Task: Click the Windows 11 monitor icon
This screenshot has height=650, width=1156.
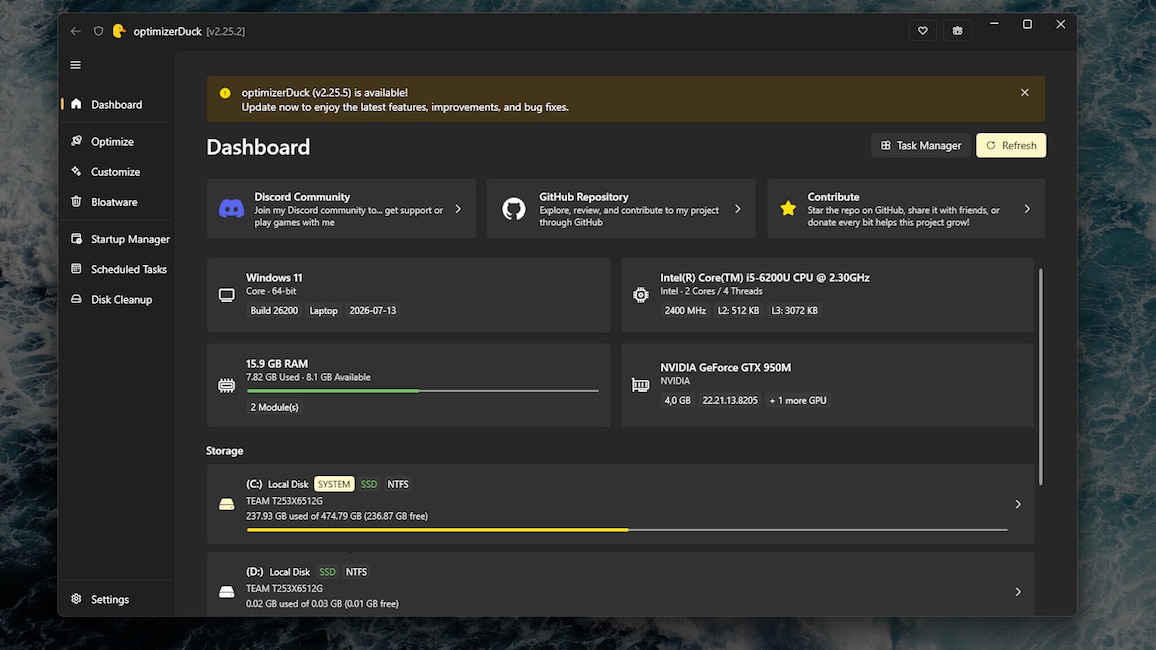Action: tap(226, 295)
